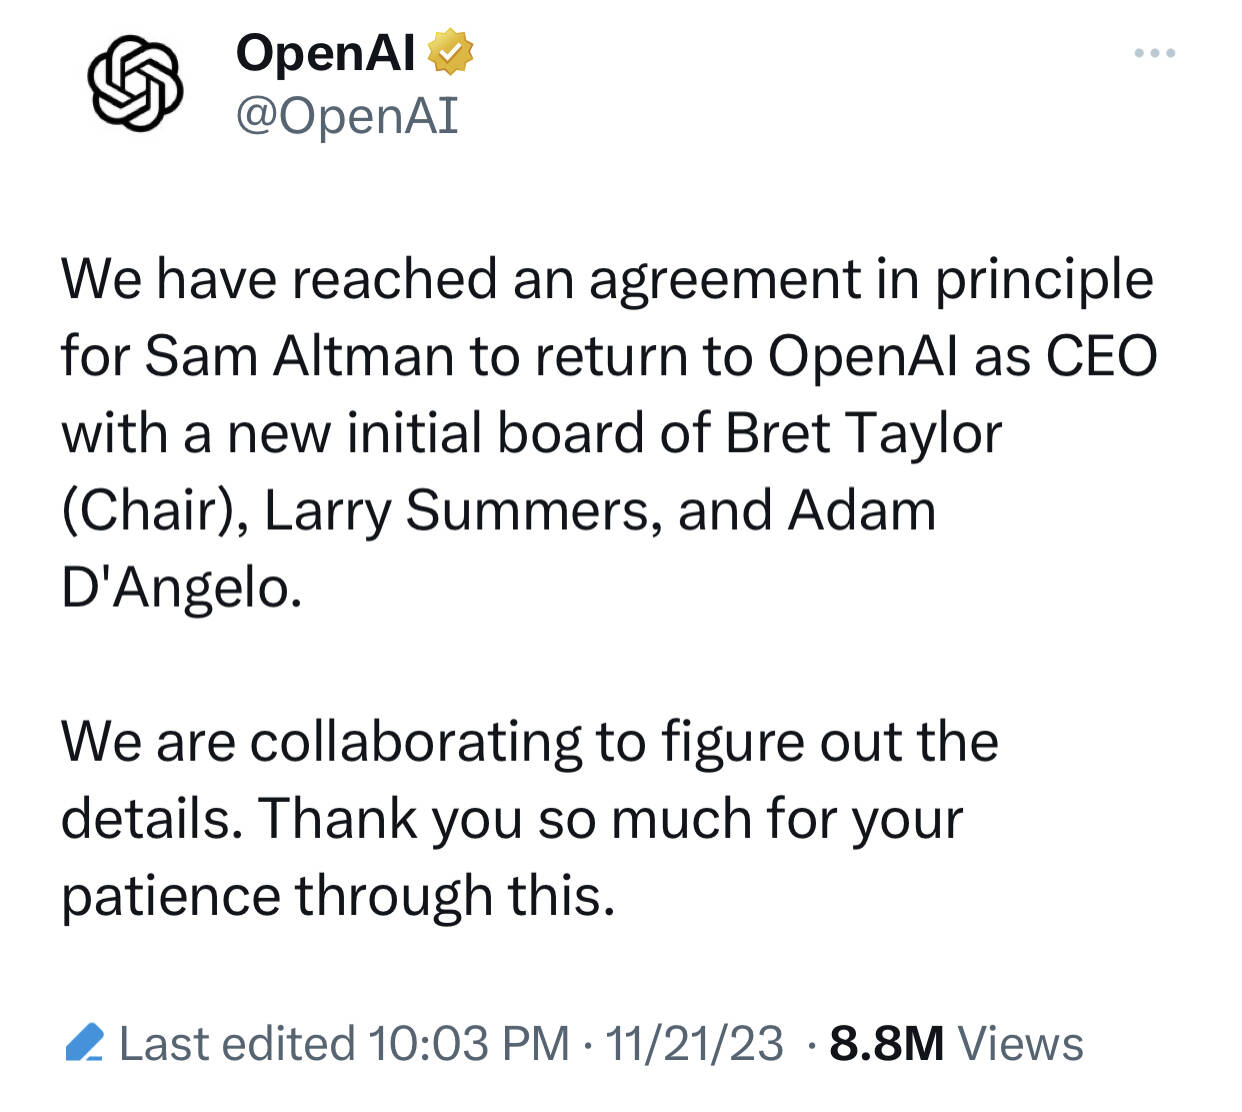Viewport: 1242px width, 1112px height.
Task: Open the 8.8M view count
Action: click(886, 1044)
